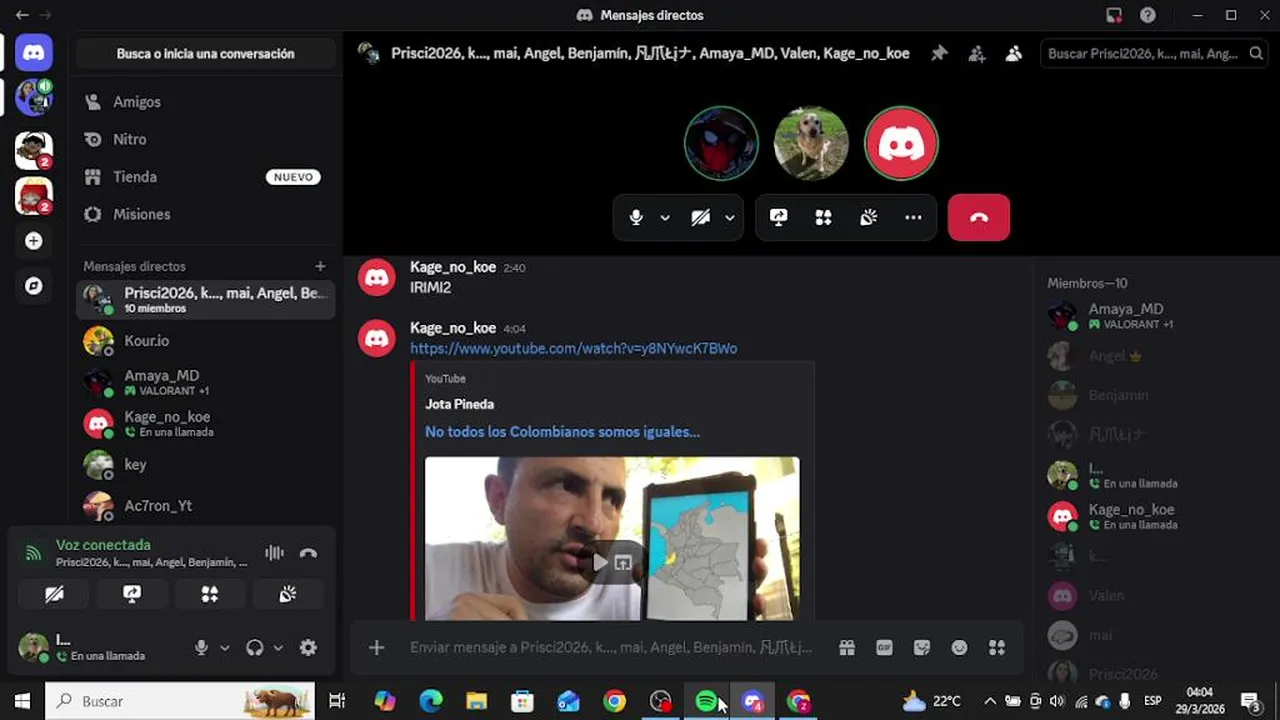Open apps icon at message bar end

point(997,647)
